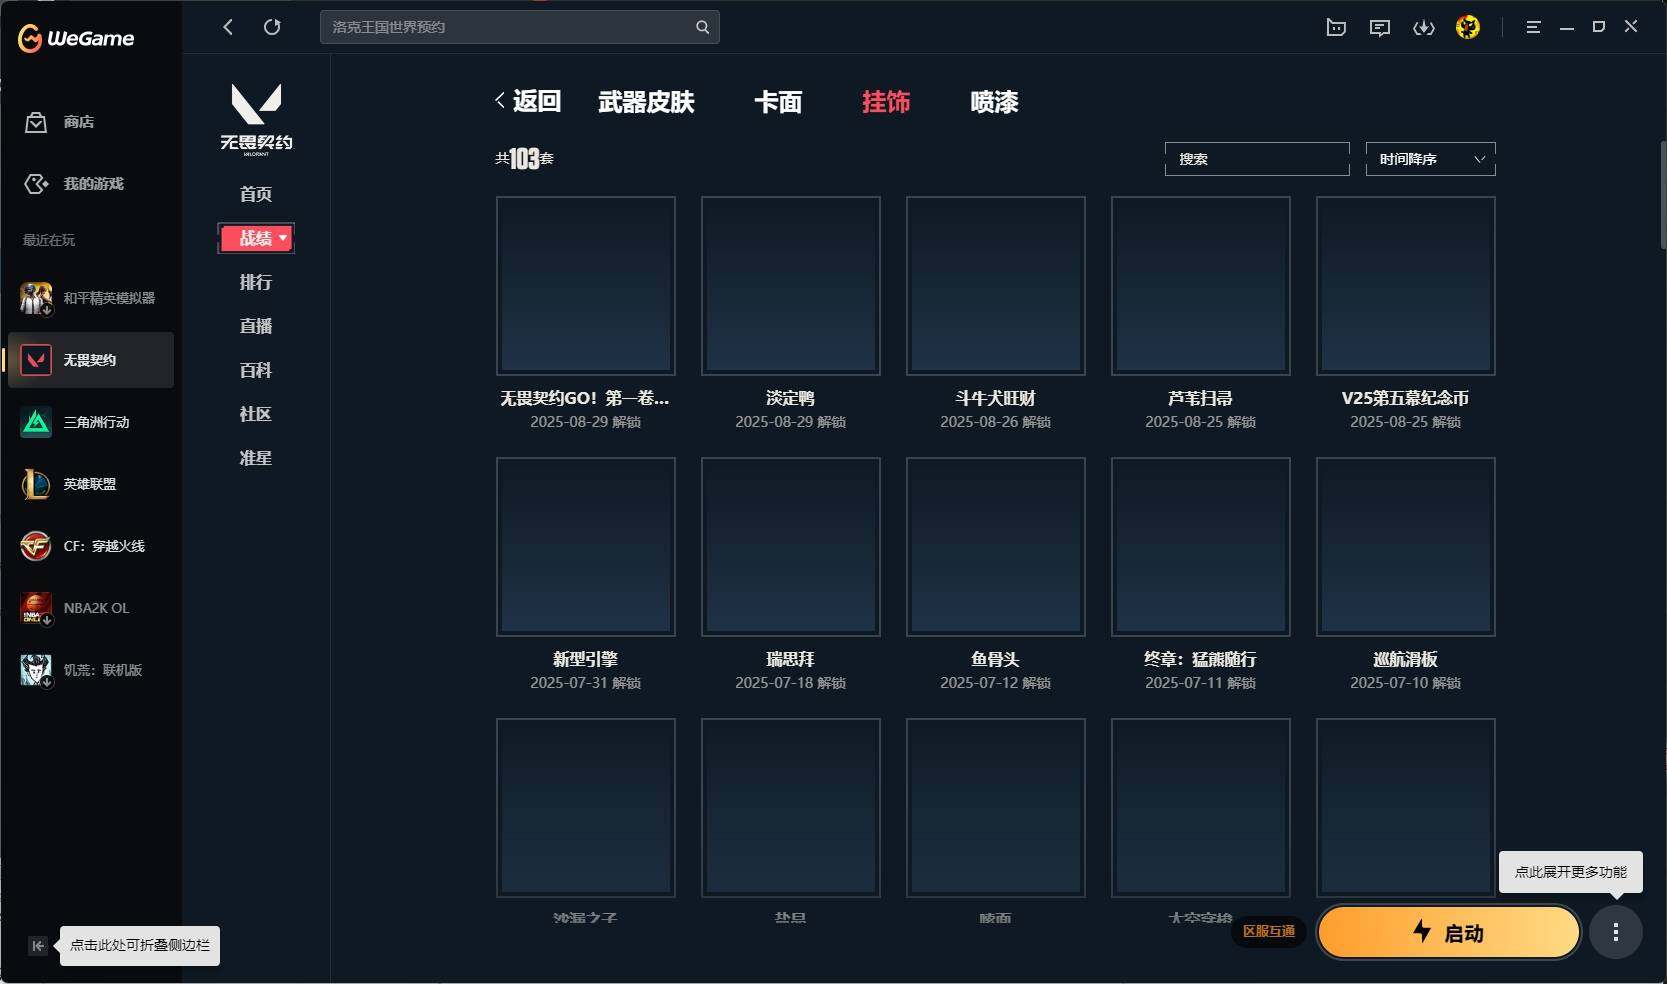Open the 排行 menu item
Viewport: 1667px width, 984px height.
[256, 282]
